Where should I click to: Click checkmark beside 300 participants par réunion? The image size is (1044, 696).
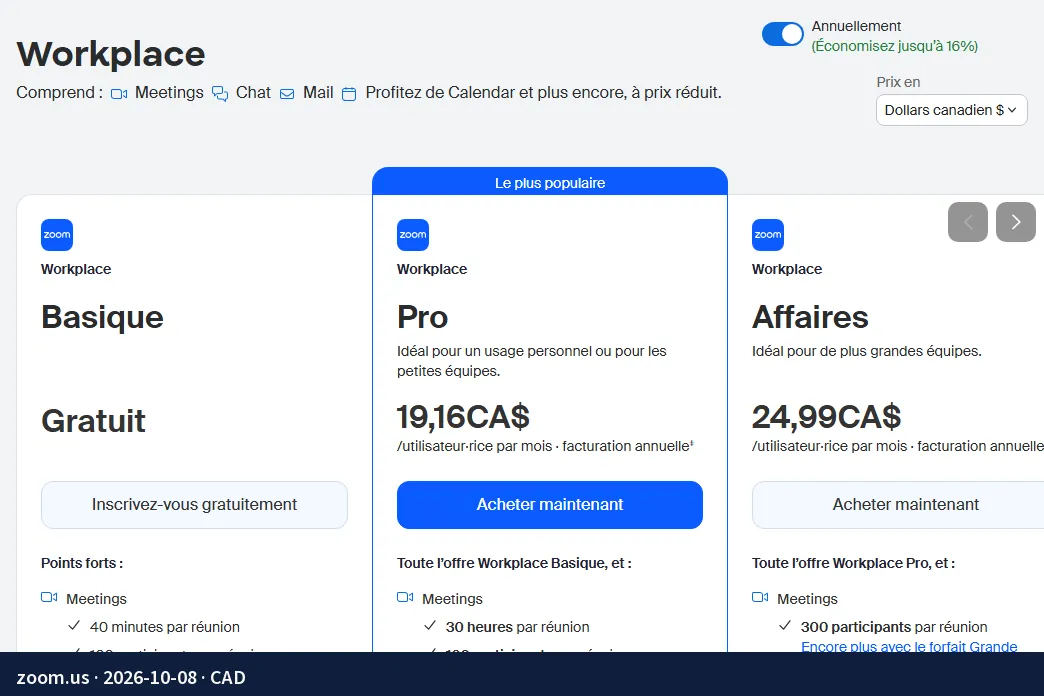(x=785, y=626)
